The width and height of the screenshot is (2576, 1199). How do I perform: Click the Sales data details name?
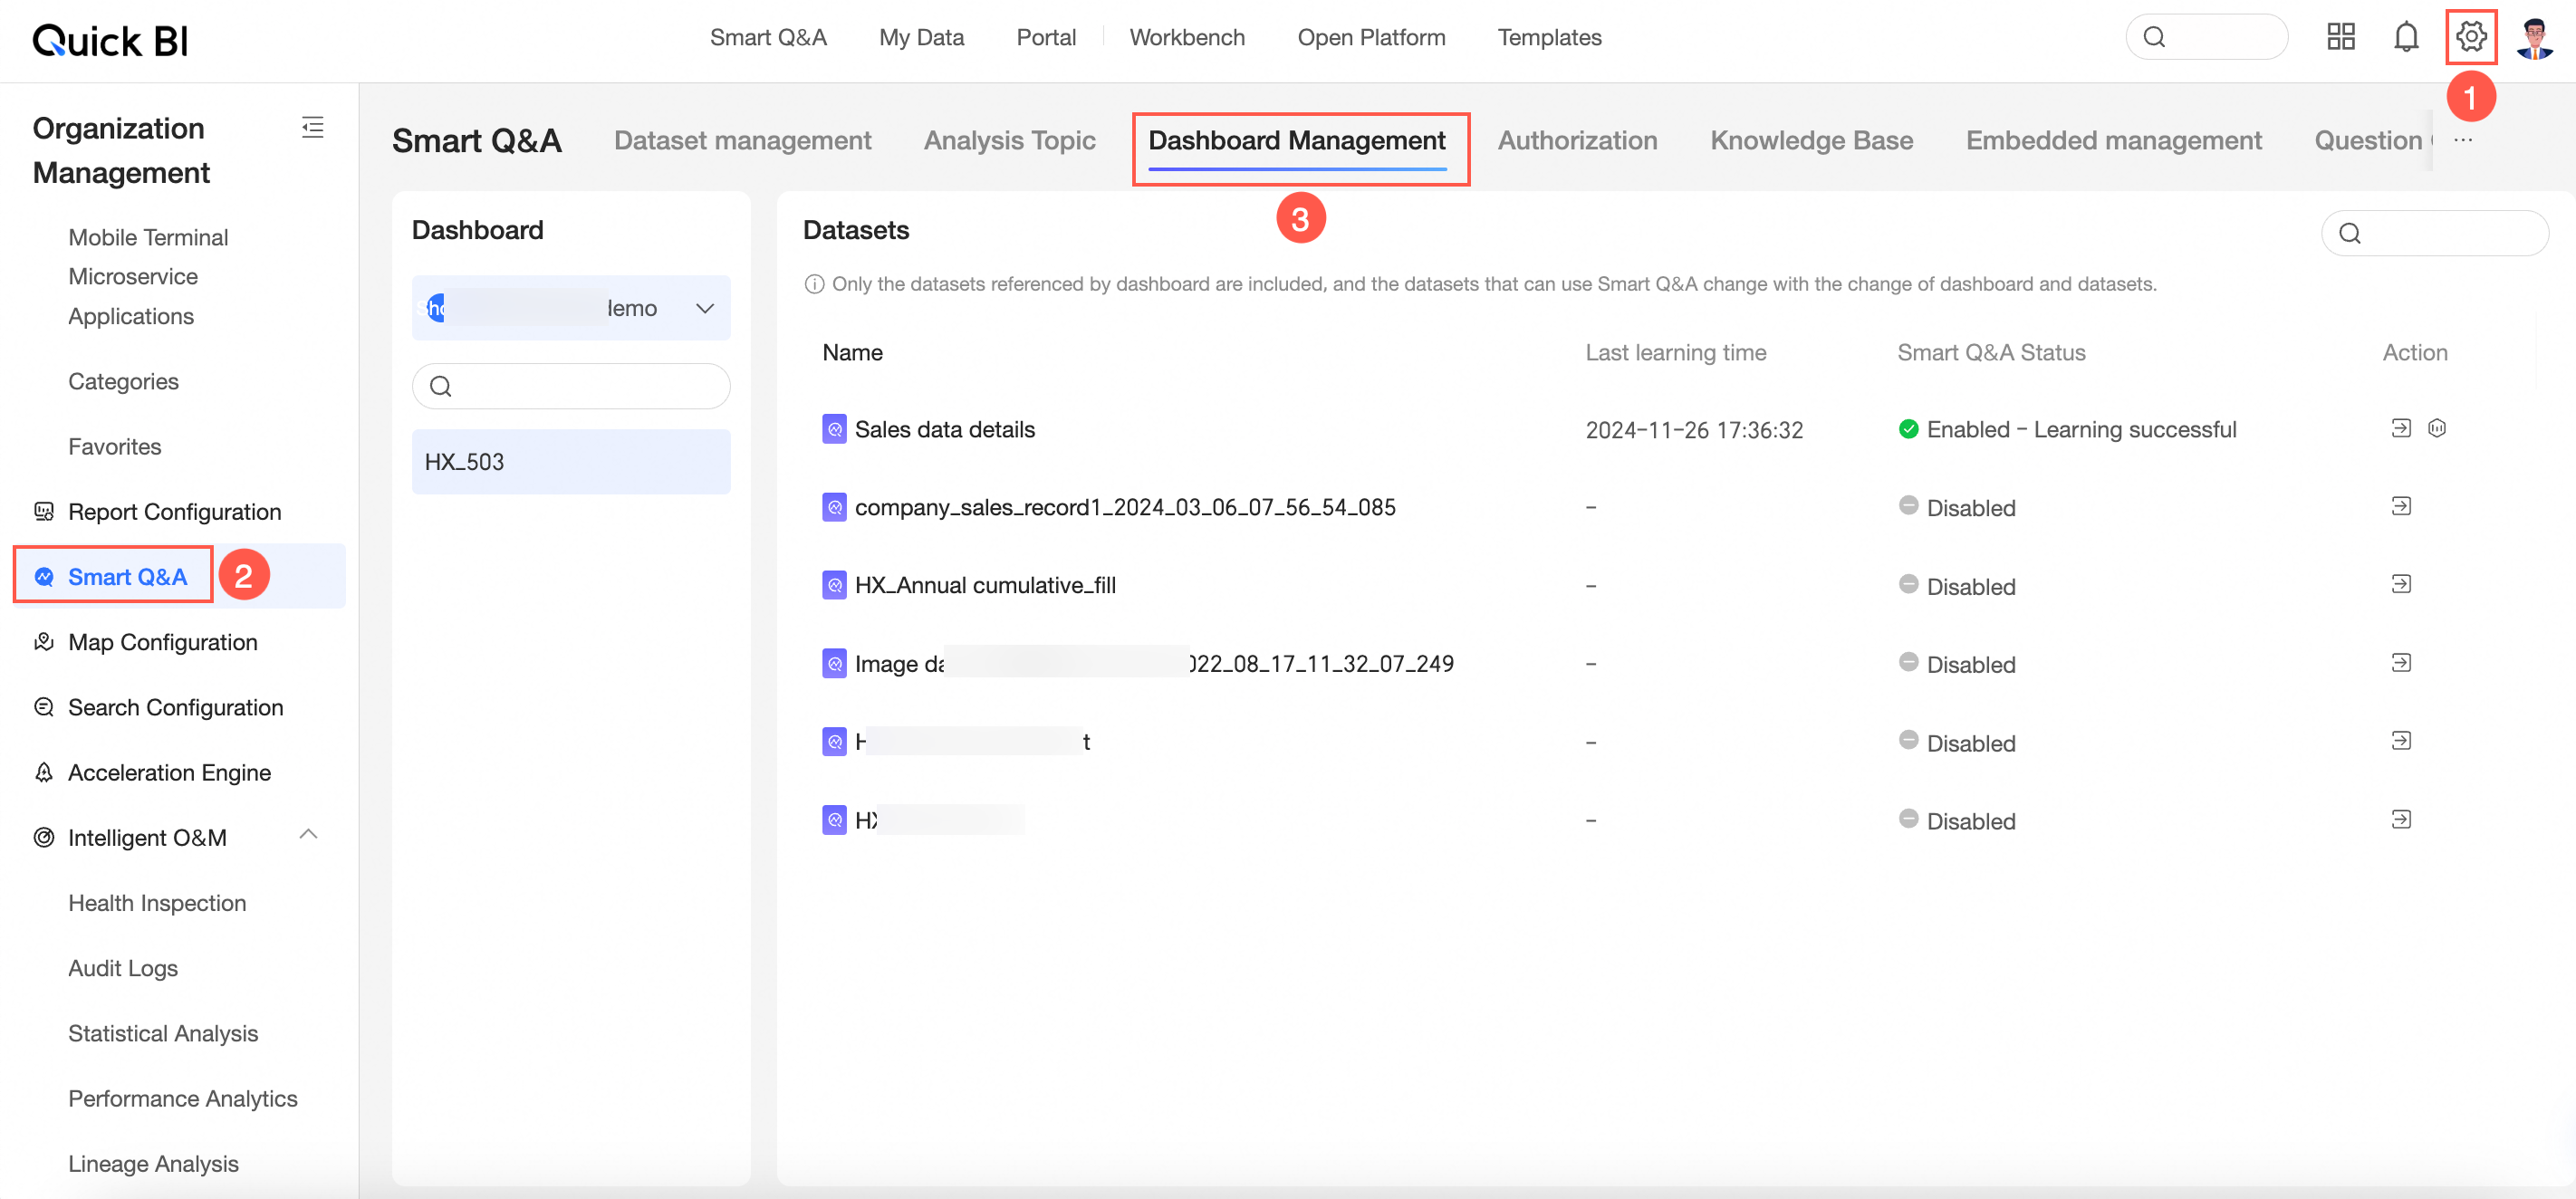click(944, 429)
